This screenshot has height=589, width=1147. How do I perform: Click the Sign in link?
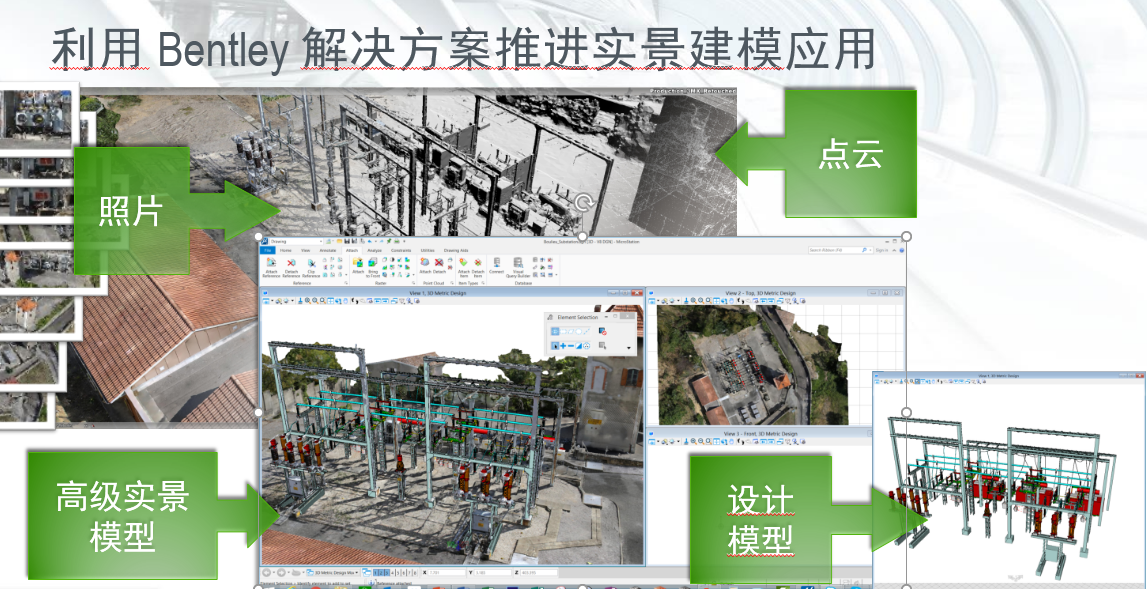tap(881, 250)
